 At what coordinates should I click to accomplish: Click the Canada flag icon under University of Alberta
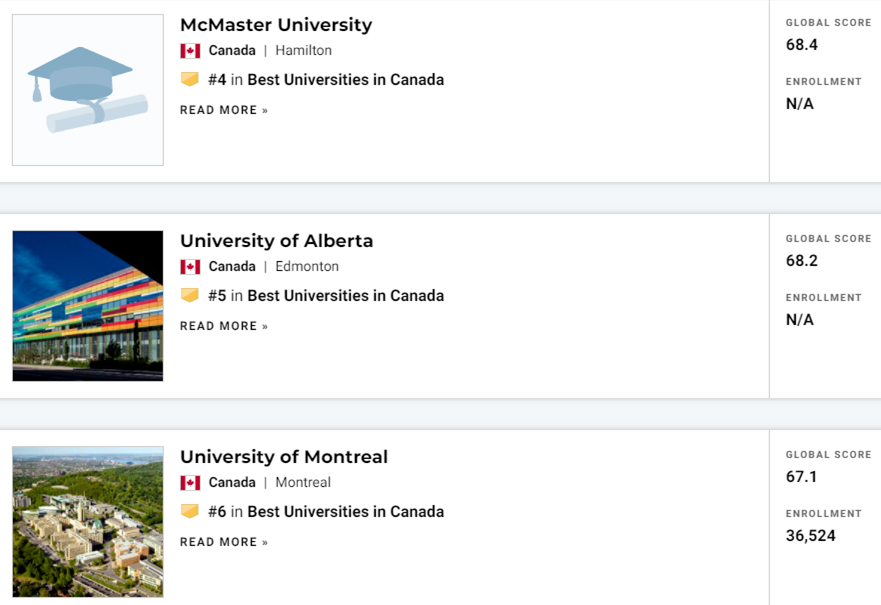[x=190, y=267]
